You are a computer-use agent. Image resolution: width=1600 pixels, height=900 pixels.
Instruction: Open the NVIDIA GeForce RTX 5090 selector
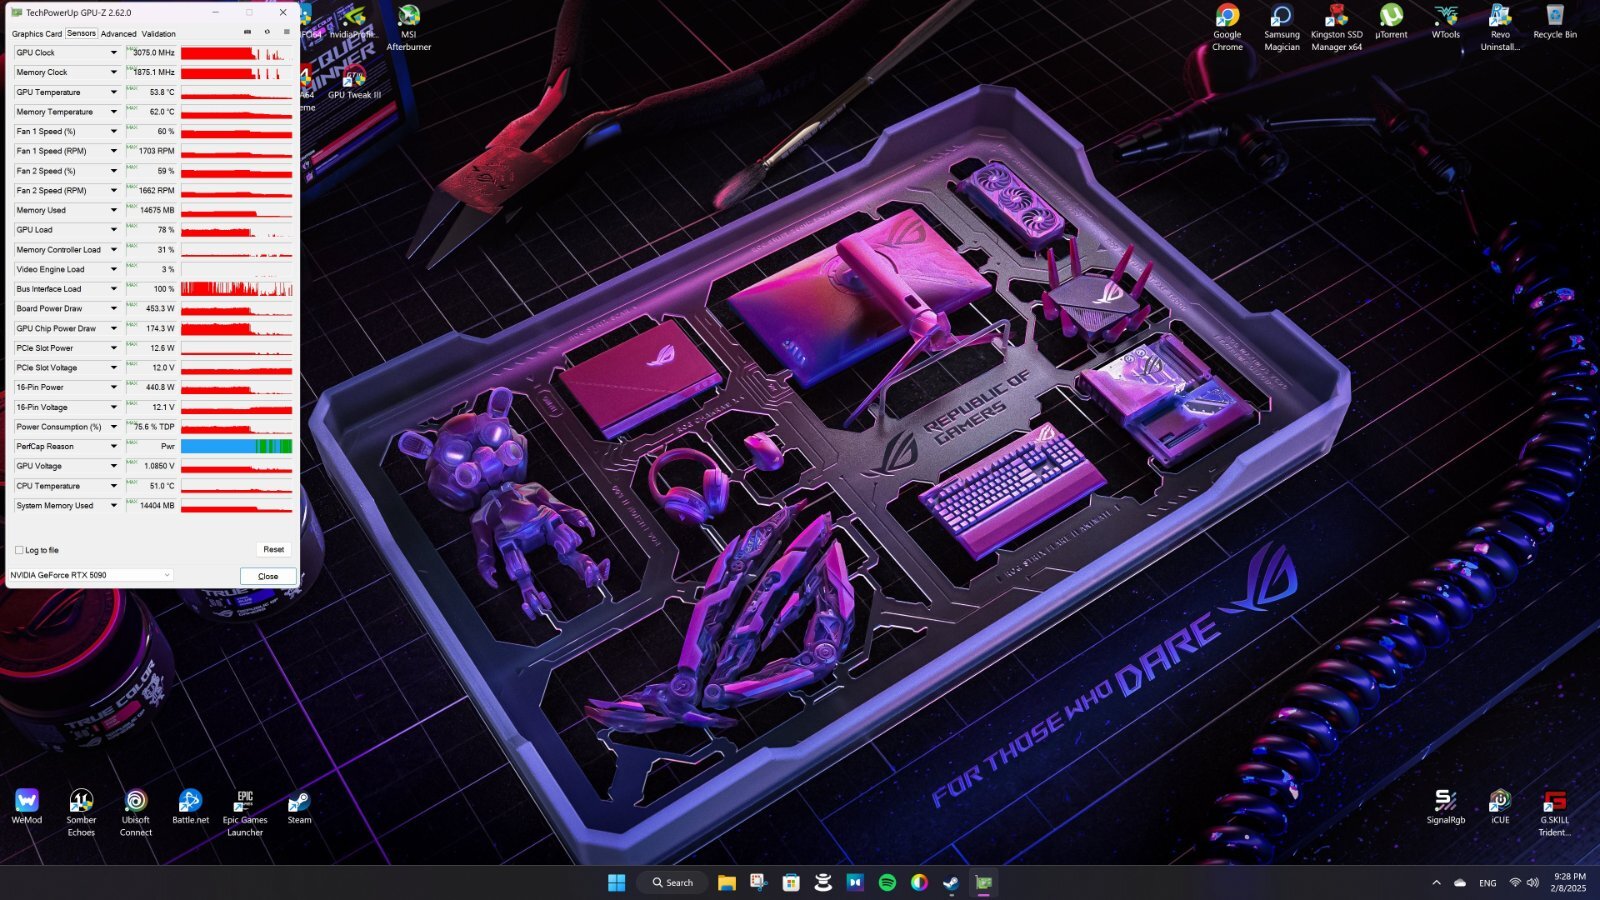tap(90, 575)
